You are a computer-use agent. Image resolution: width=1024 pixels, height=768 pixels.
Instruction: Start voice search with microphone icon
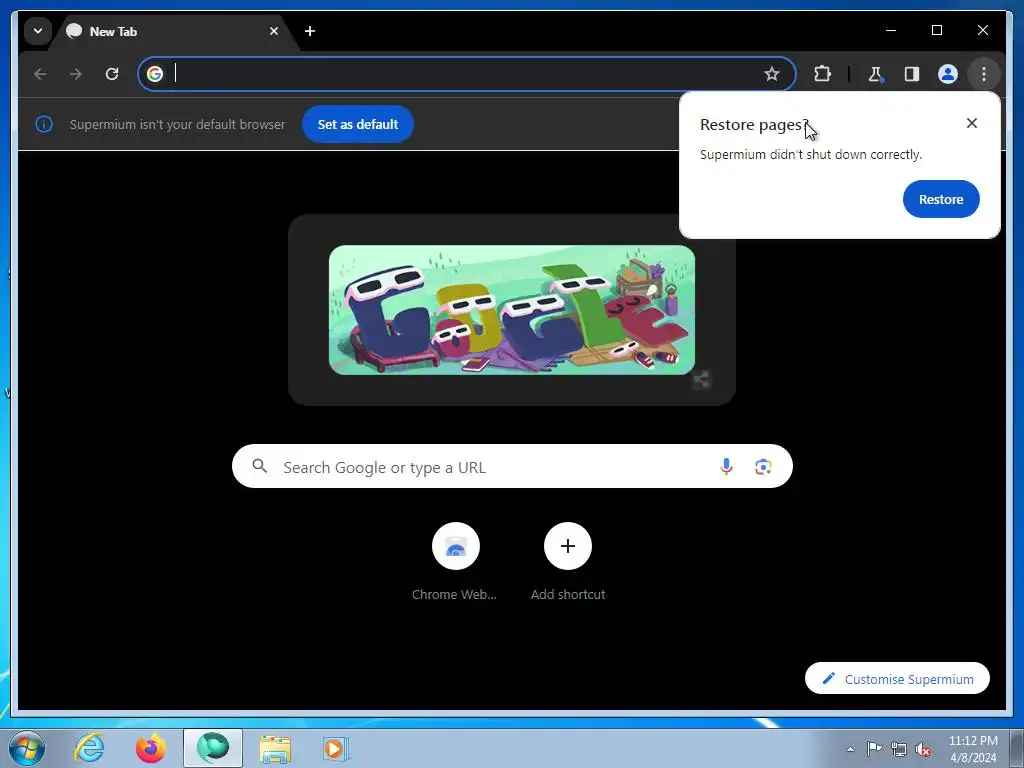click(x=726, y=466)
